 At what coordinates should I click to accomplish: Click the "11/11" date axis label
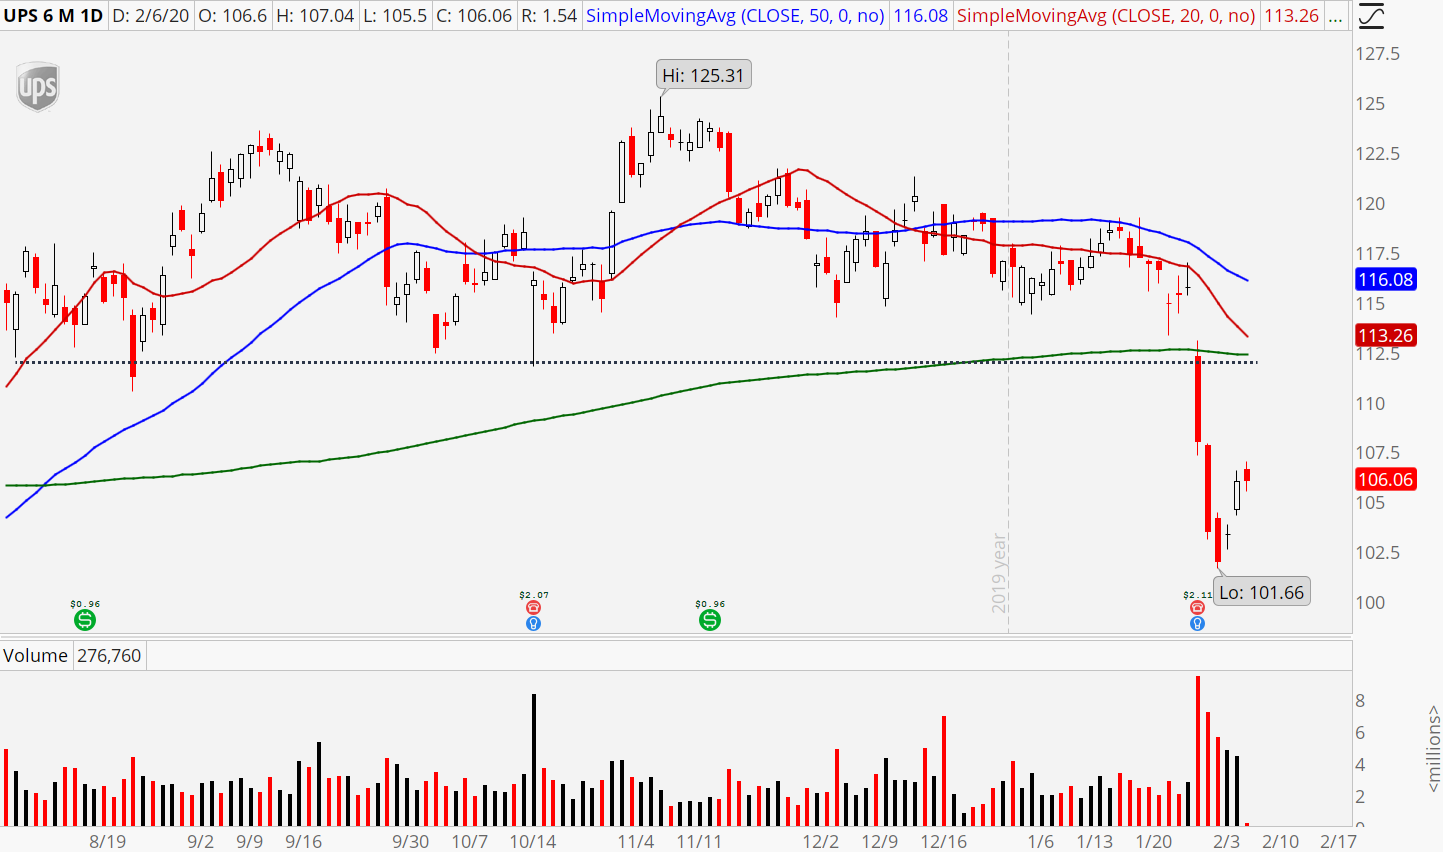[x=700, y=841]
